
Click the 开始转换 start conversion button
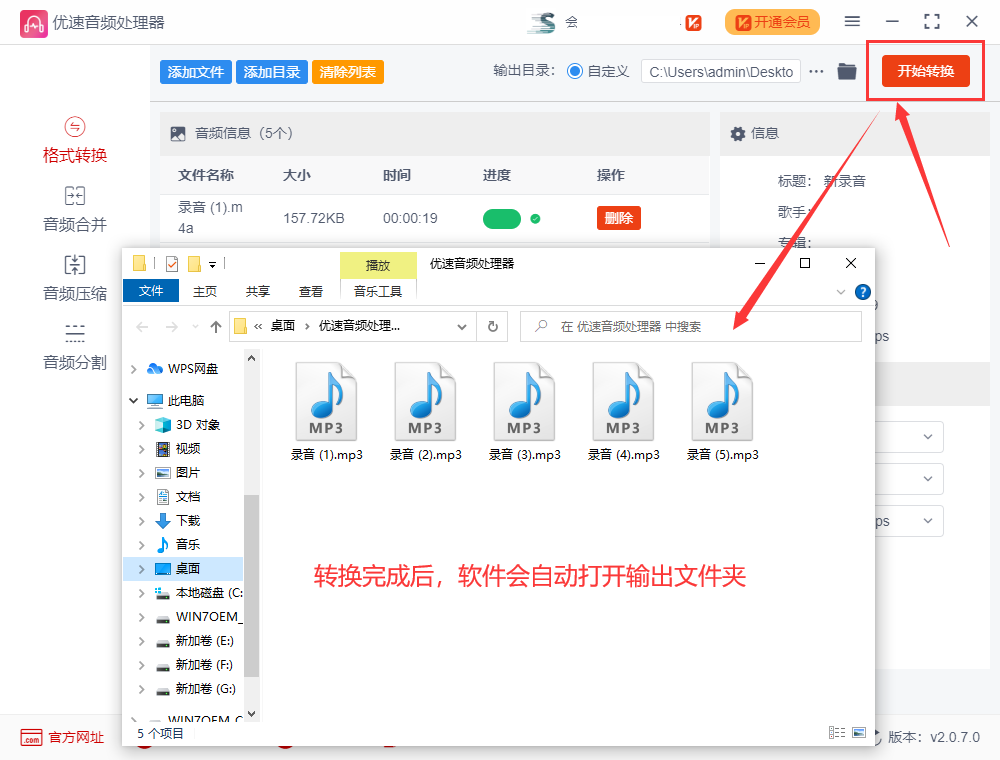pos(925,71)
